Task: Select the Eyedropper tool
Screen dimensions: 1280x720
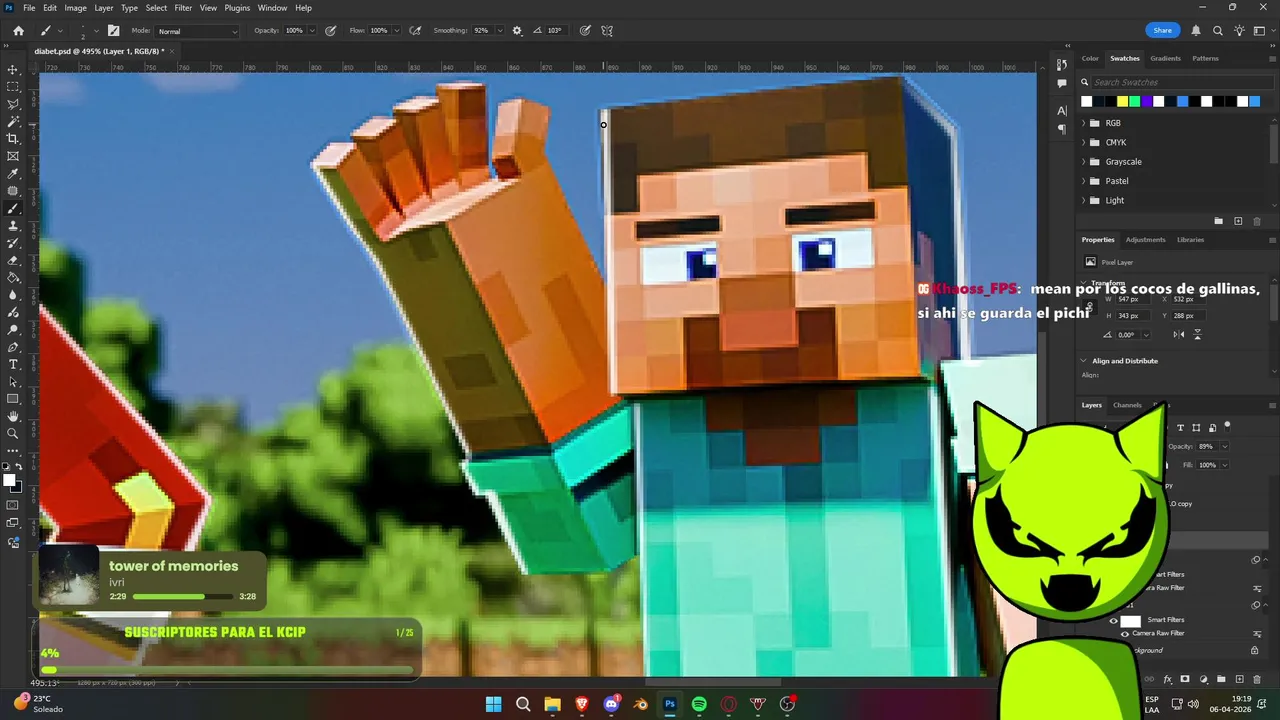Action: click(x=13, y=174)
